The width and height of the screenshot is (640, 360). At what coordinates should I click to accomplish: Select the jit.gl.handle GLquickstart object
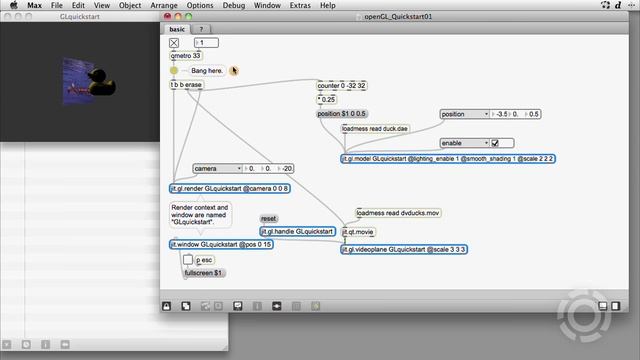(x=297, y=231)
